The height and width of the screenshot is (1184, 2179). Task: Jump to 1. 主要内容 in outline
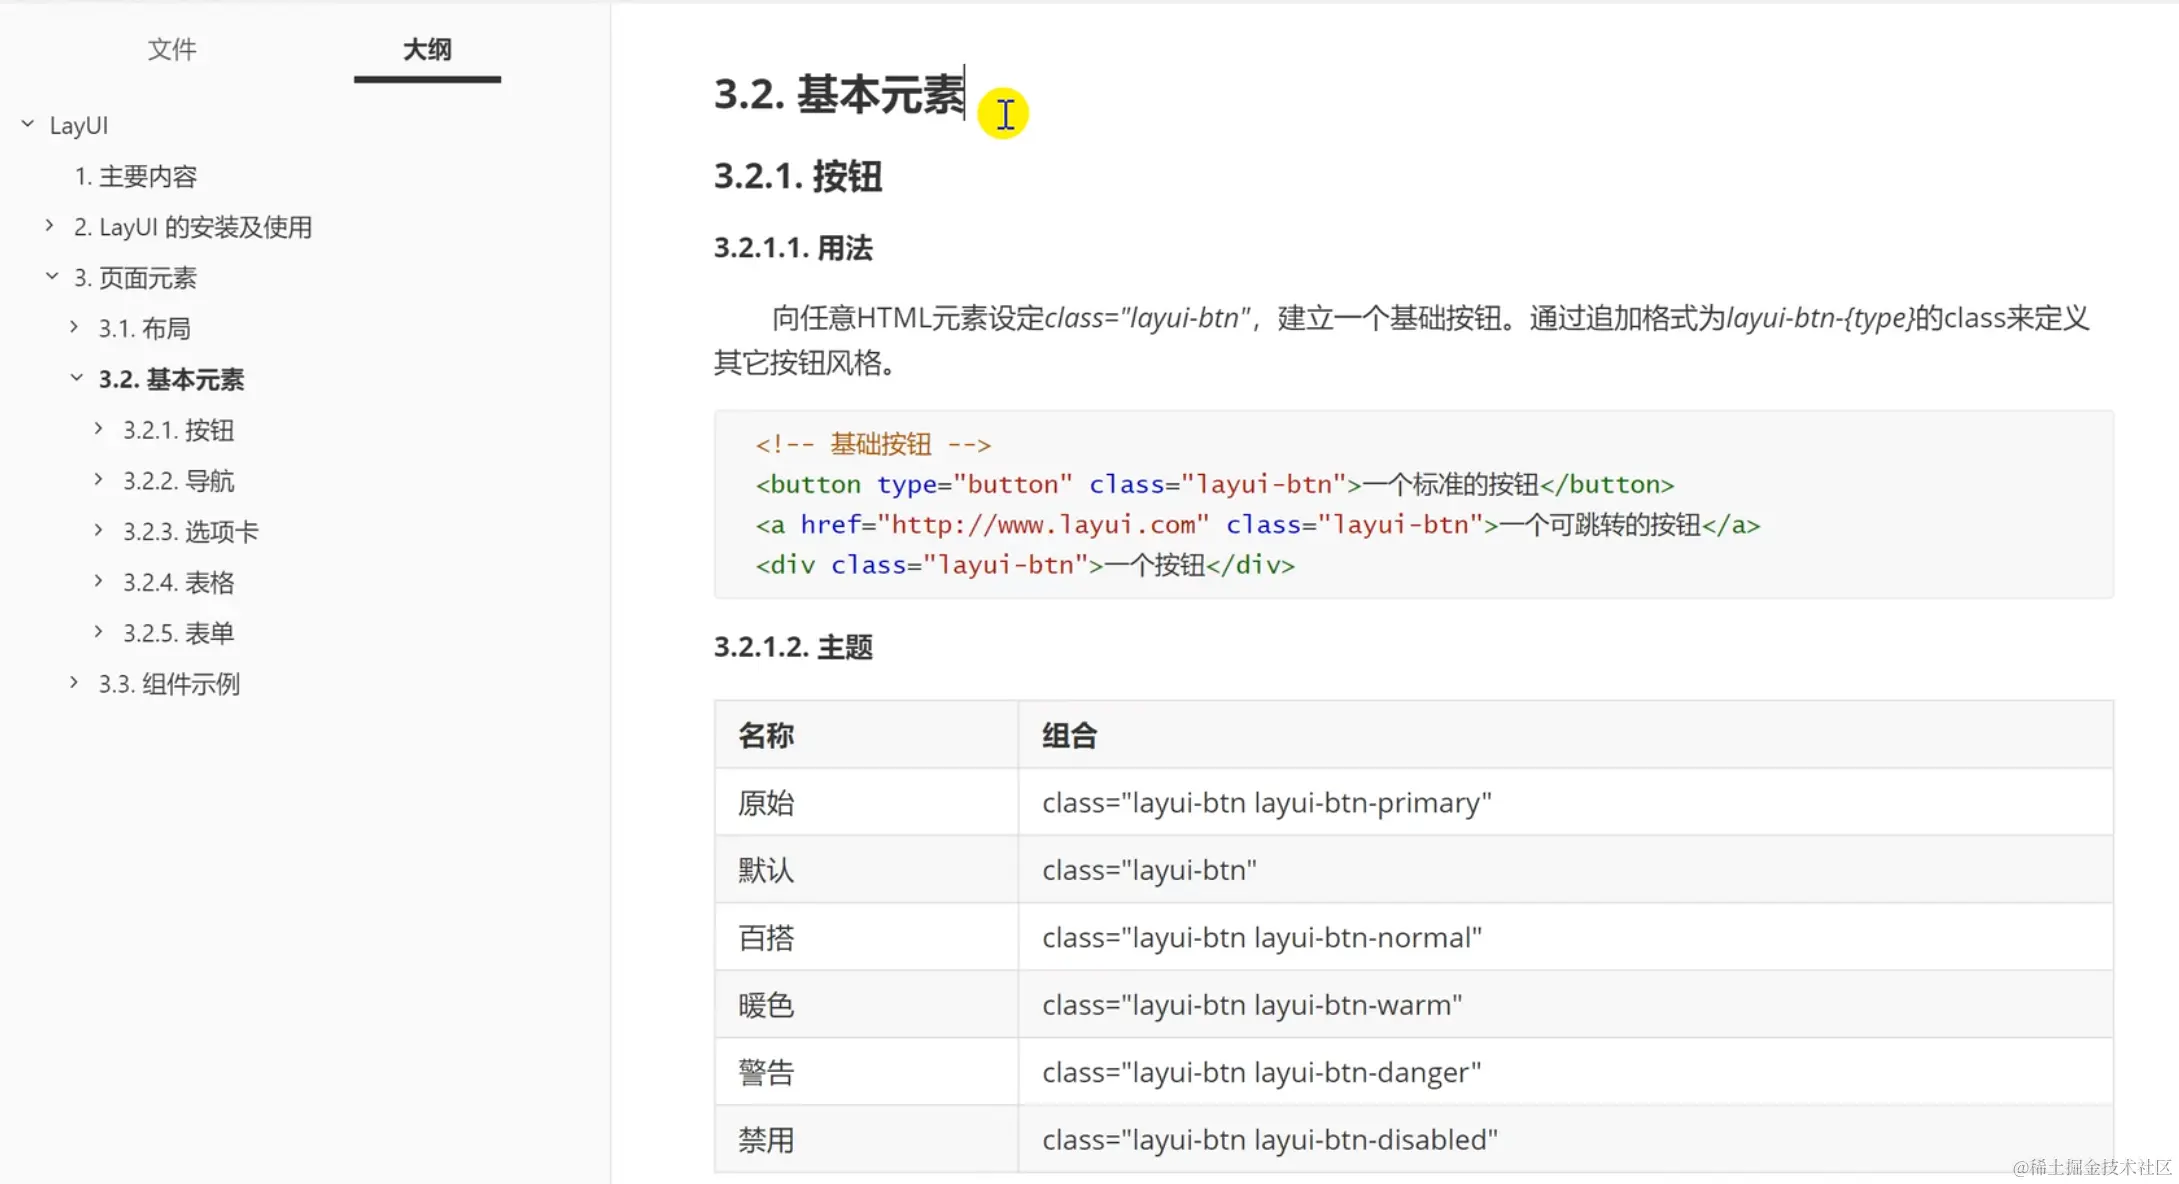point(136,177)
